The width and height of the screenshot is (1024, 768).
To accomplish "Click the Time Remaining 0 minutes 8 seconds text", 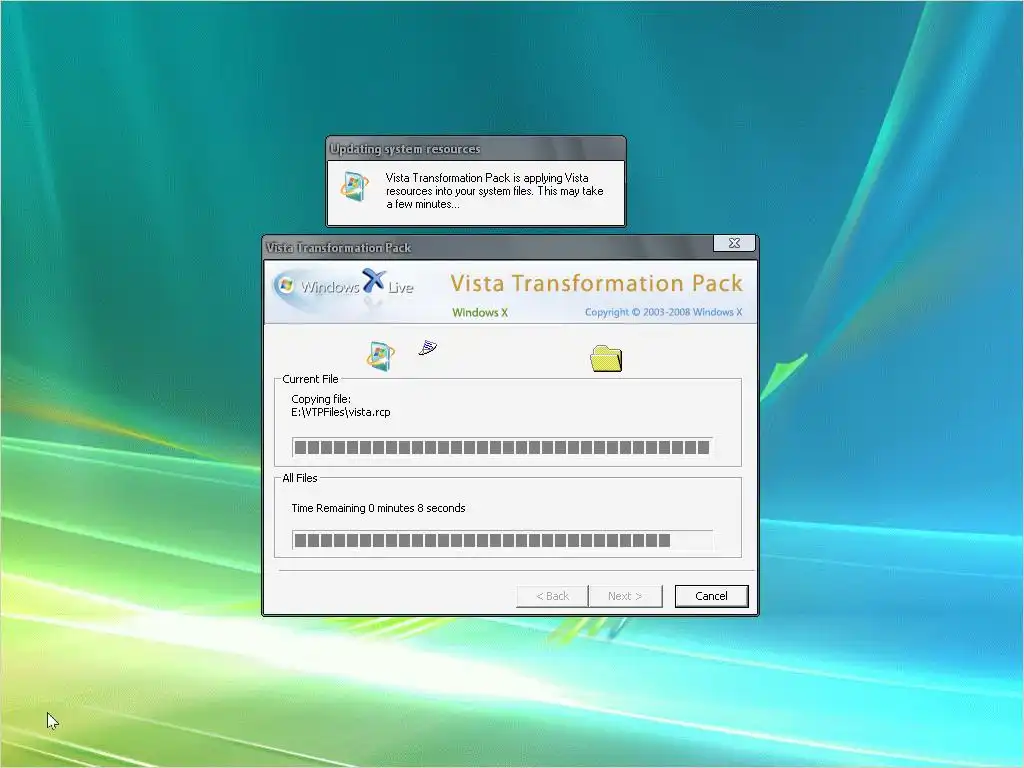I will tap(378, 508).
